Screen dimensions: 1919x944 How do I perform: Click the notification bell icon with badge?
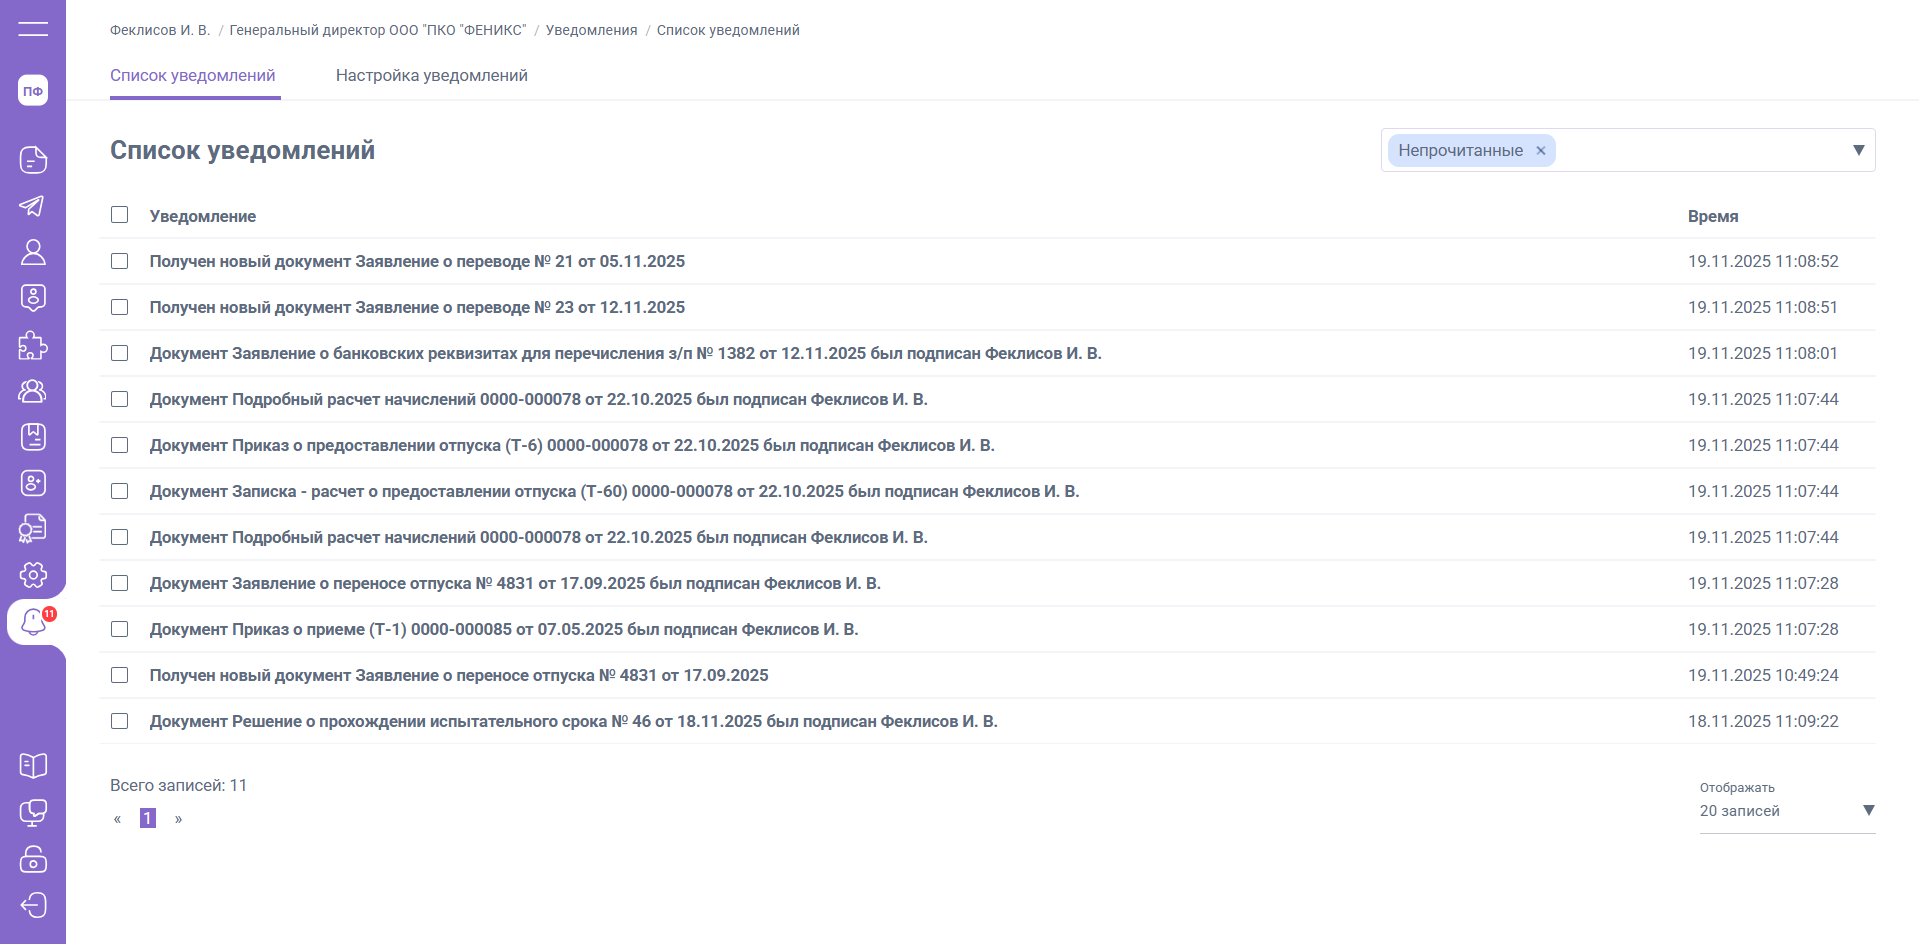click(x=34, y=622)
